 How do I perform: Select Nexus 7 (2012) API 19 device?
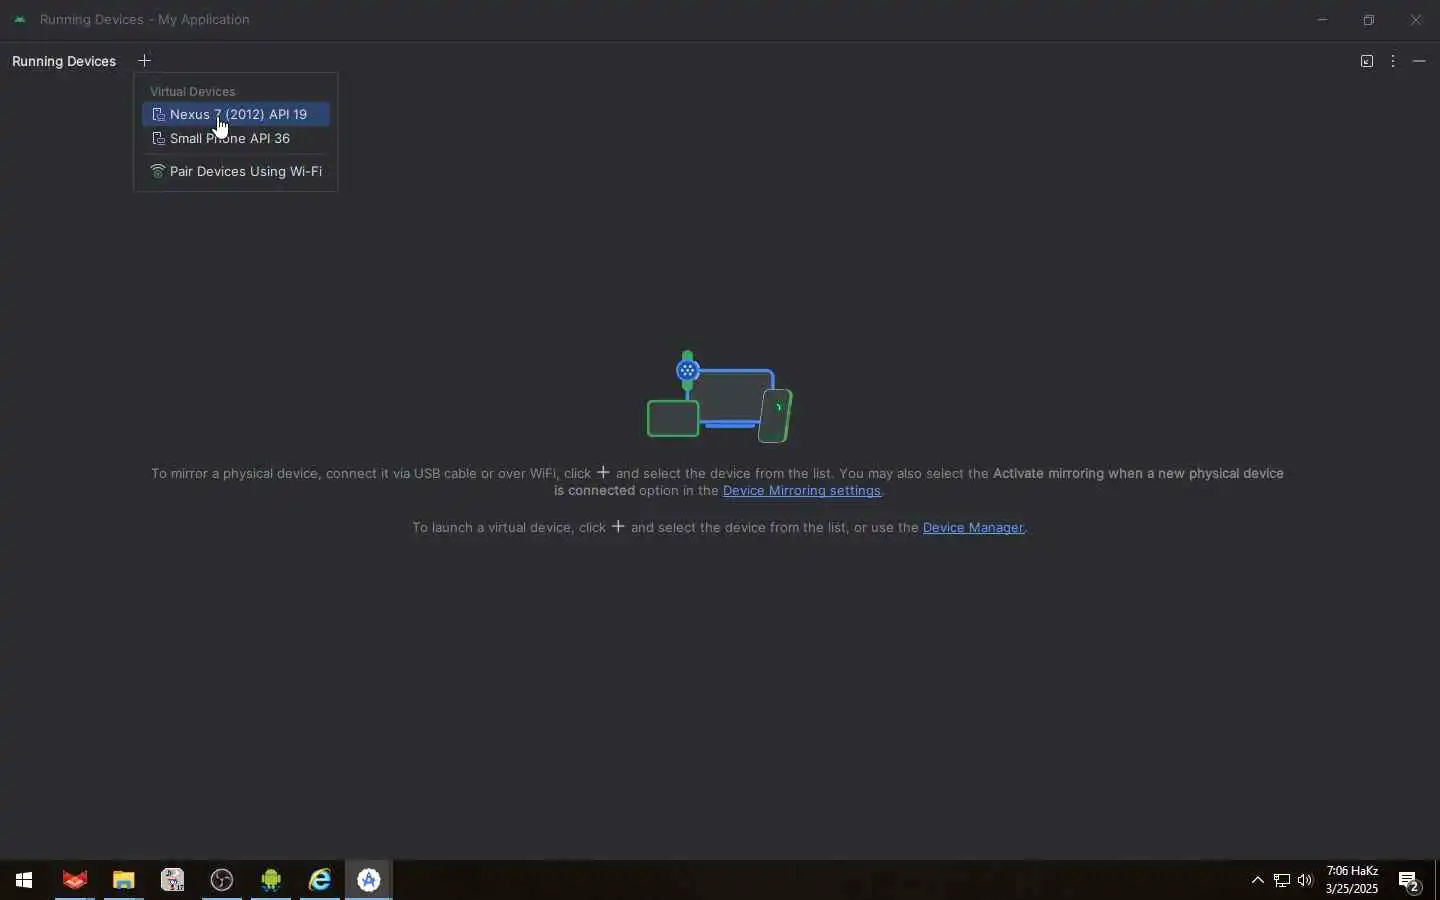(236, 115)
